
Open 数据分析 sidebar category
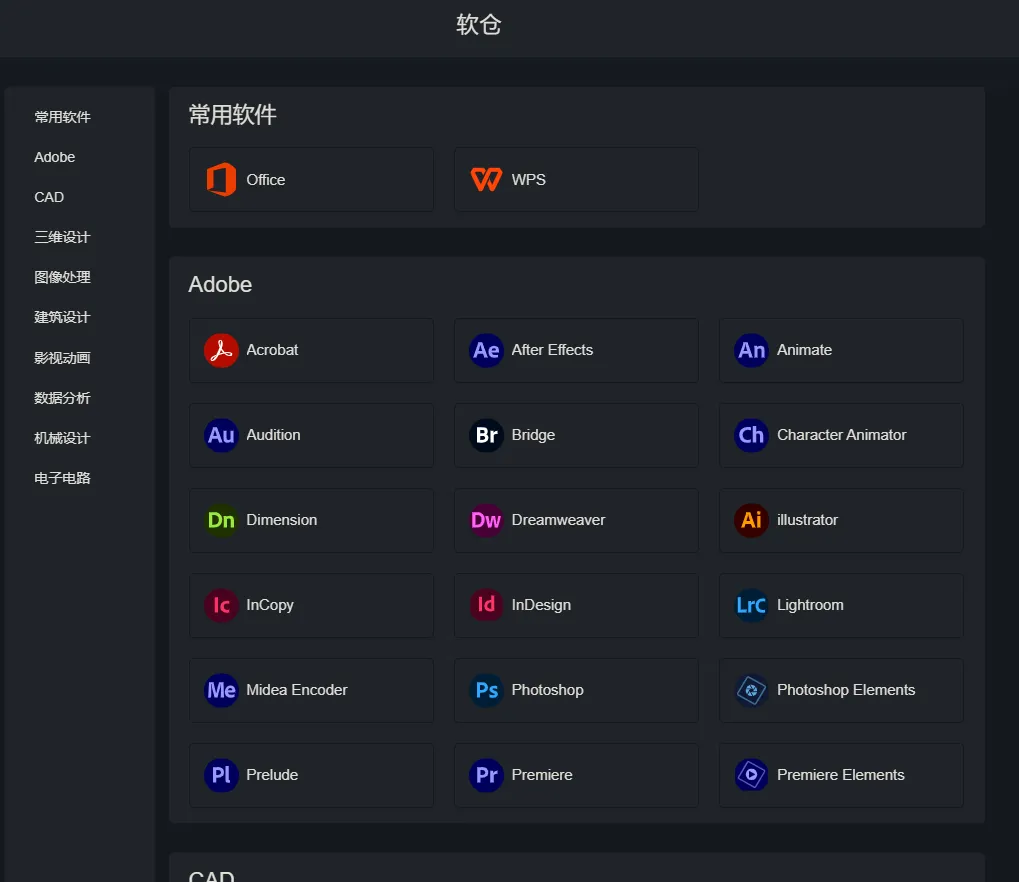click(62, 398)
